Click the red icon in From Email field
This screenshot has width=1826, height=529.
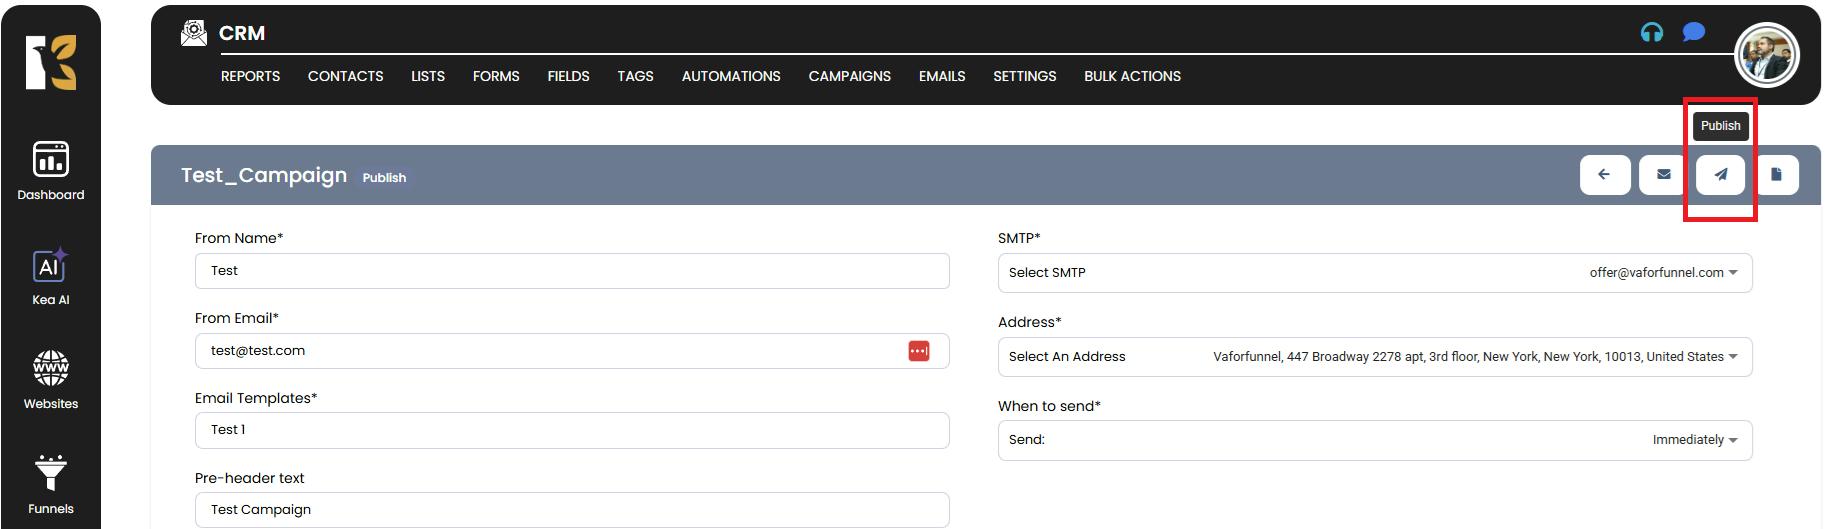point(918,351)
